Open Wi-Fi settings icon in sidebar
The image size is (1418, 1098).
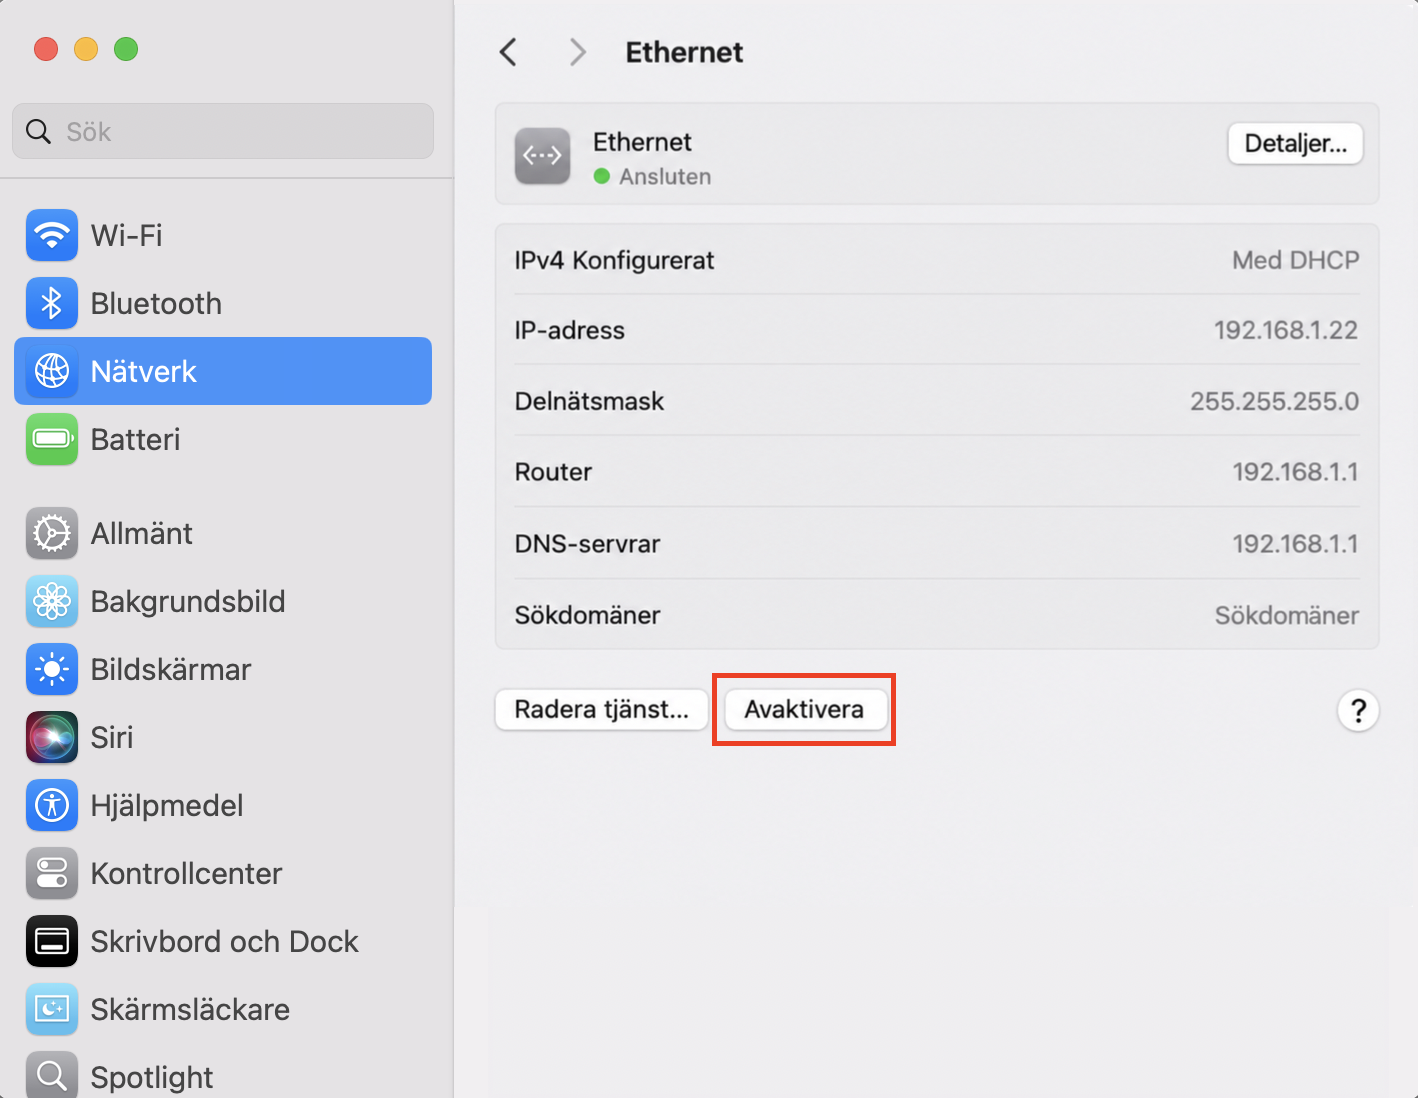pyautogui.click(x=52, y=235)
